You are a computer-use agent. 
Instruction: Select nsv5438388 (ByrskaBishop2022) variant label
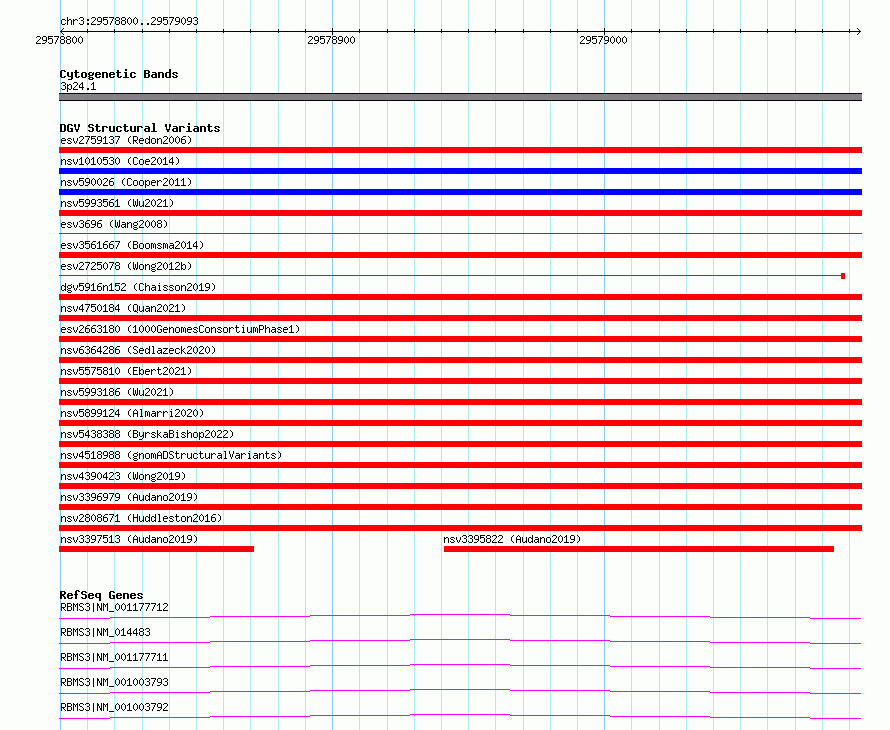coord(147,434)
